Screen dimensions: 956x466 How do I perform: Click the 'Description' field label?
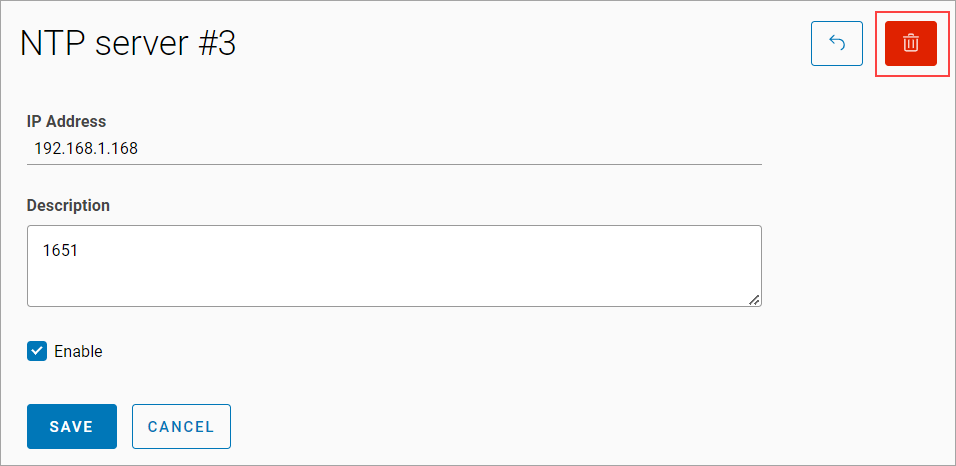pos(68,205)
